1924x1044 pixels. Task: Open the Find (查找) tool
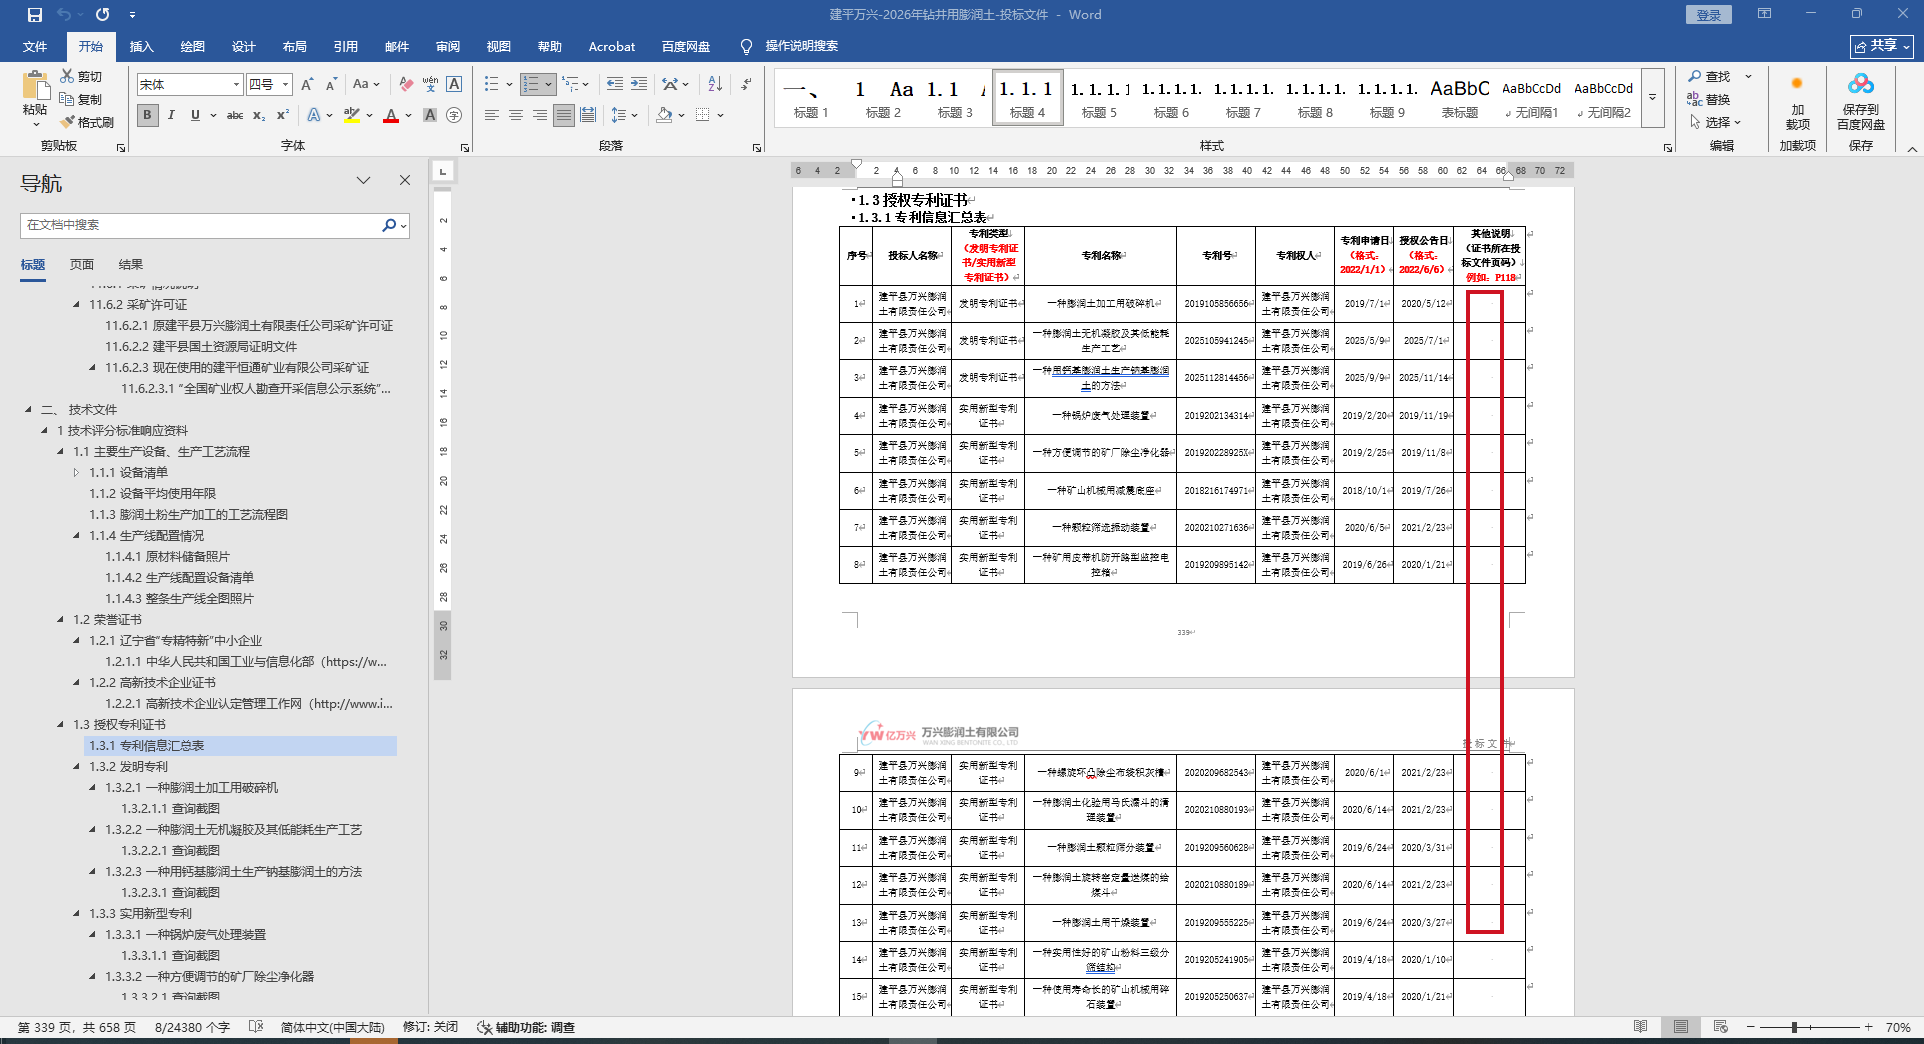tap(1709, 76)
